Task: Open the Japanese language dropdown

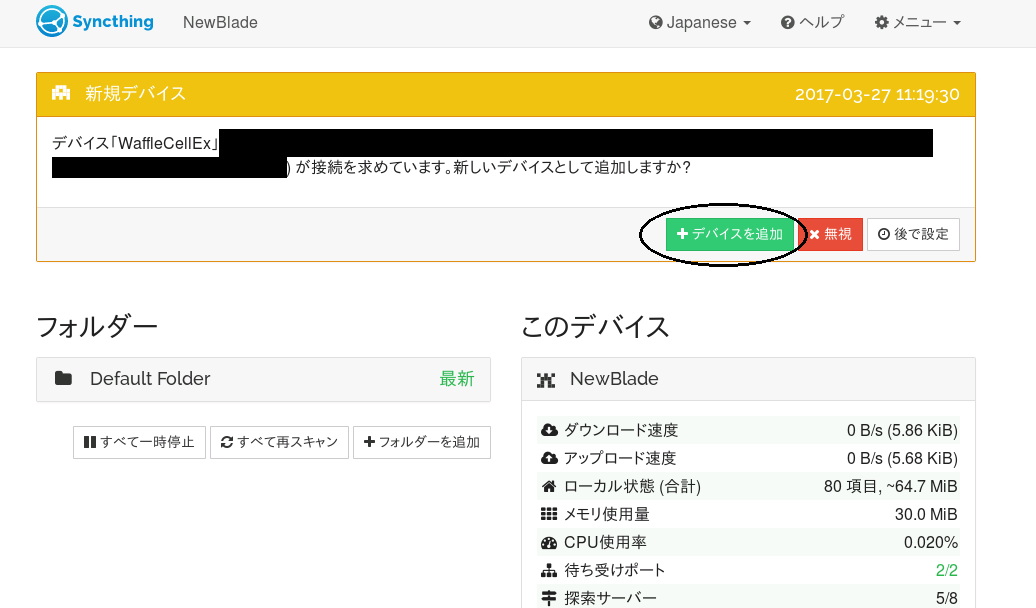Action: (x=699, y=22)
